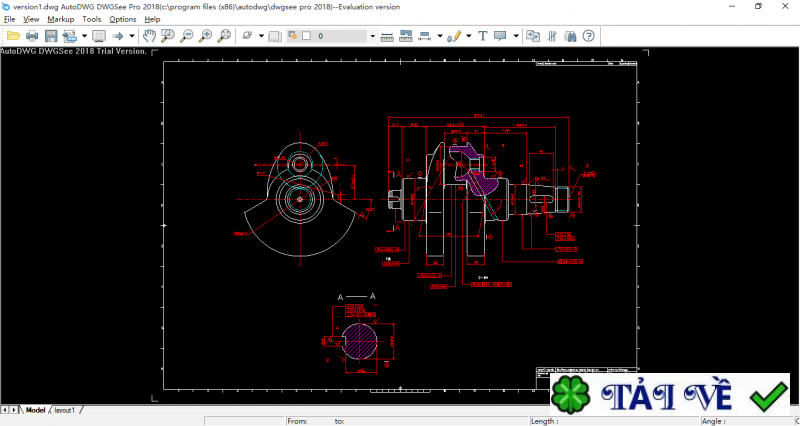
Task: Click the Zoom in magnifier icon
Action: click(205, 36)
